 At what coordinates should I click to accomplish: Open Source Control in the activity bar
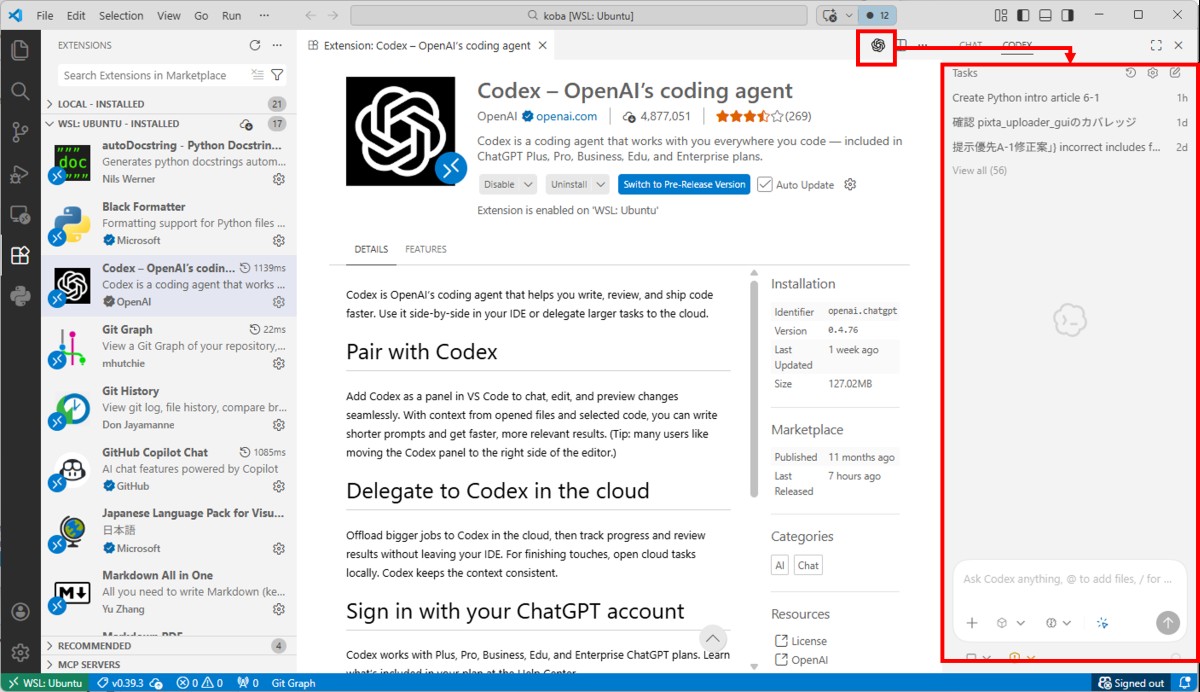(x=20, y=132)
